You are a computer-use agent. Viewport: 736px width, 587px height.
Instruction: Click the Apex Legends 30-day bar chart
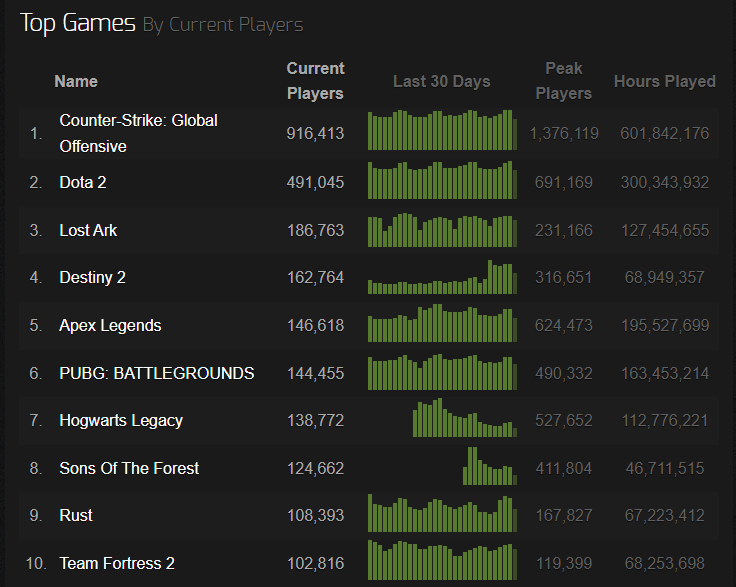pos(442,323)
